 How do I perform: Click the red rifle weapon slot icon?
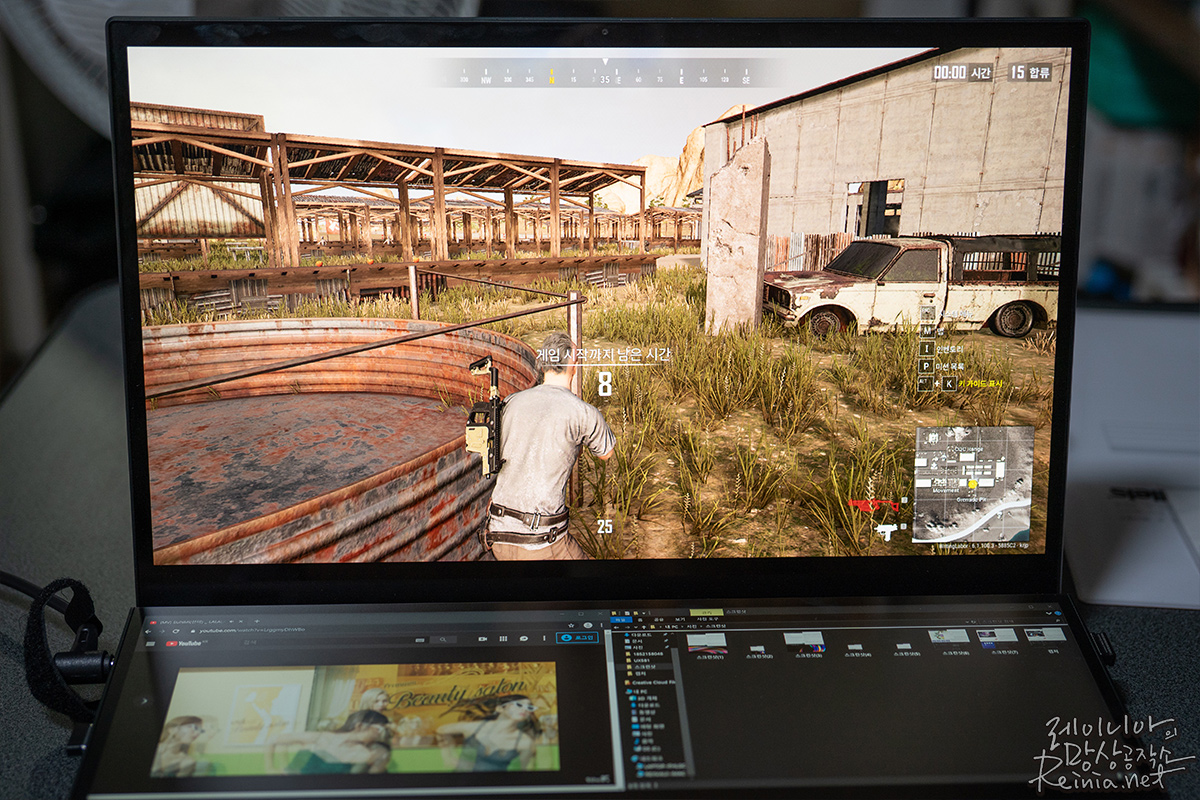[873, 503]
